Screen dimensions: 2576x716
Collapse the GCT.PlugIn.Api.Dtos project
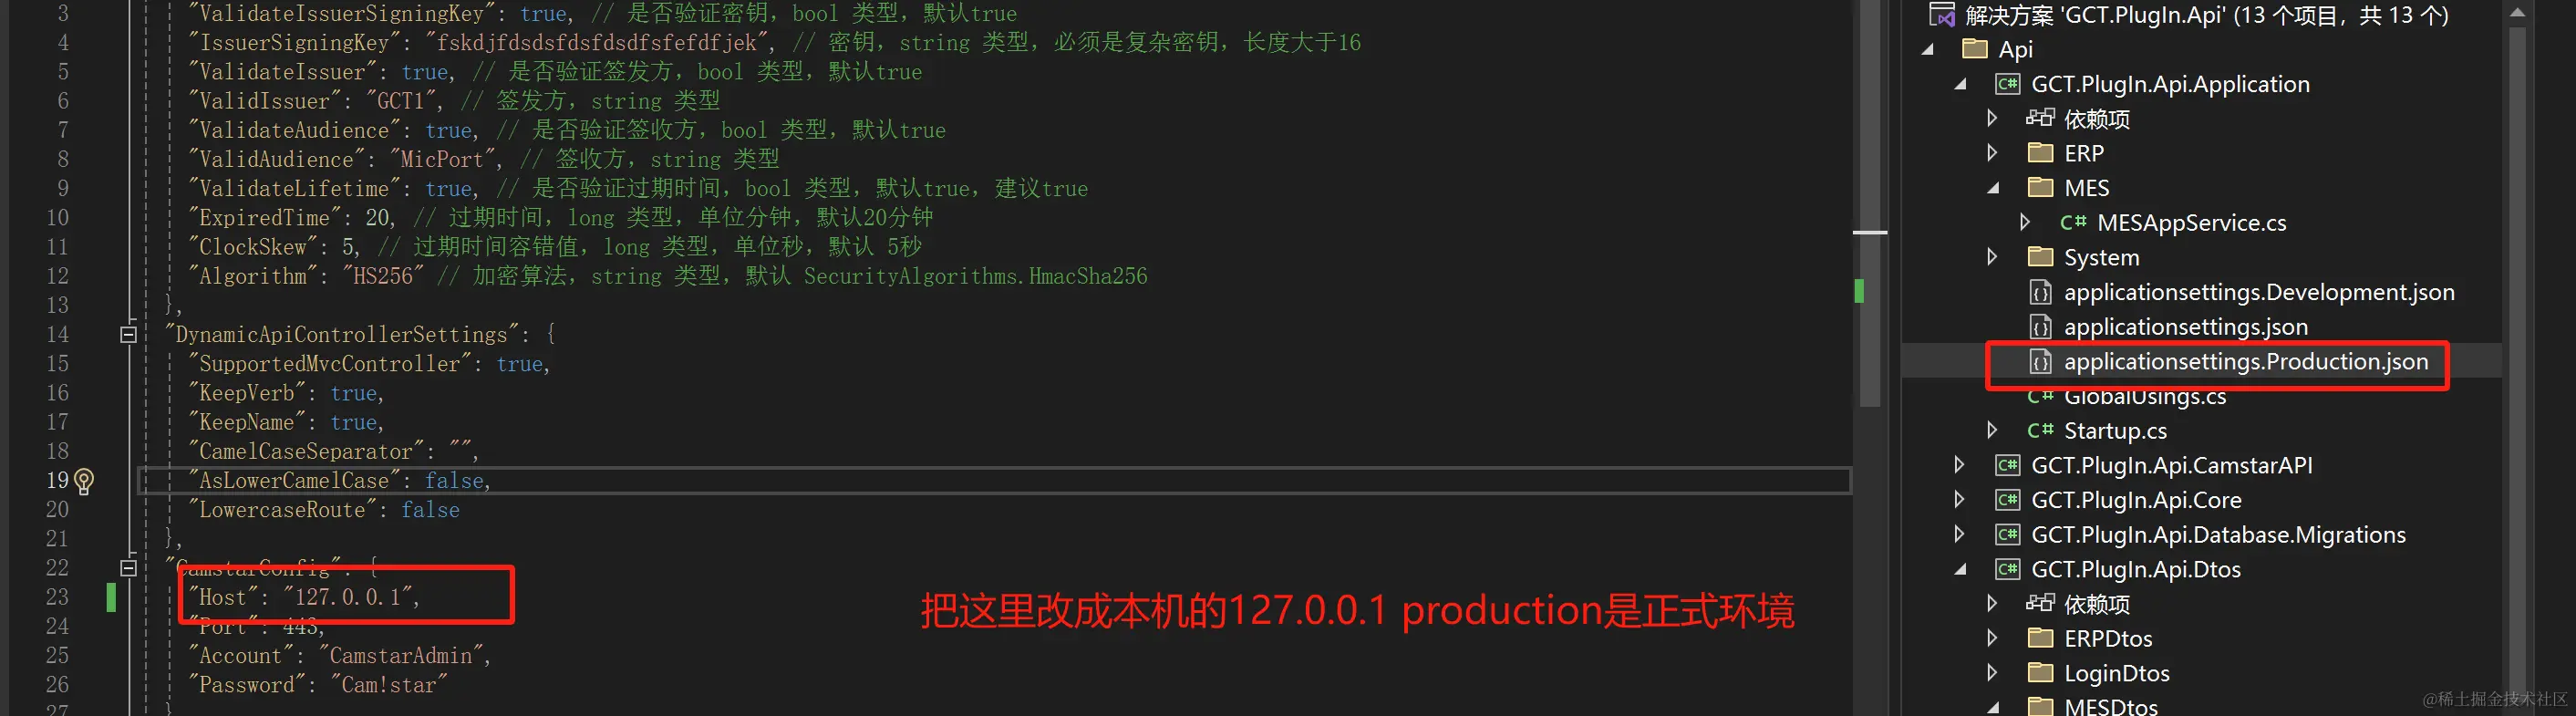(x=1959, y=569)
